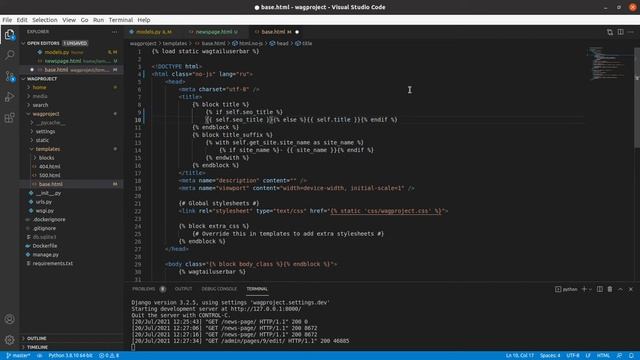The width and height of the screenshot is (640, 360).
Task: Open the feedback icon in status bar
Action: pos(619,356)
